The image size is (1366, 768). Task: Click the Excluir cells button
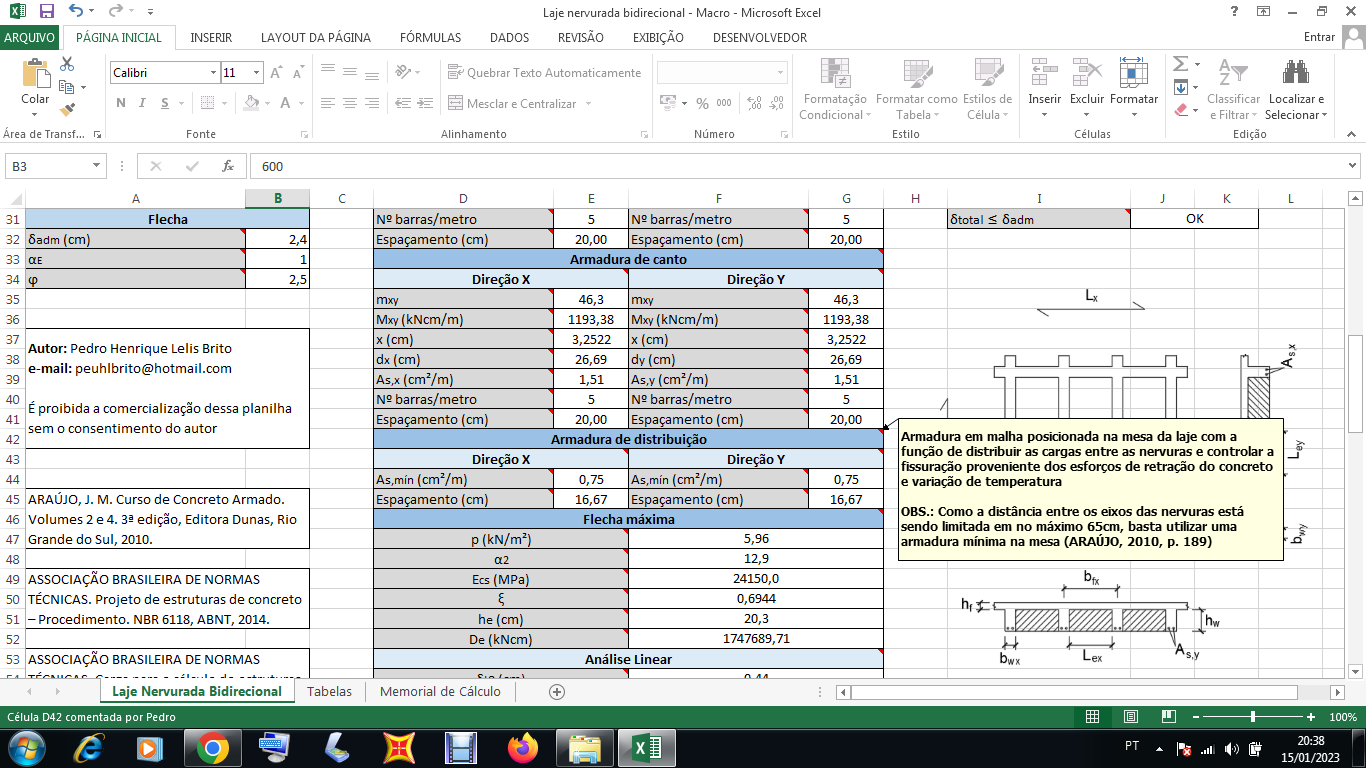pos(1087,88)
